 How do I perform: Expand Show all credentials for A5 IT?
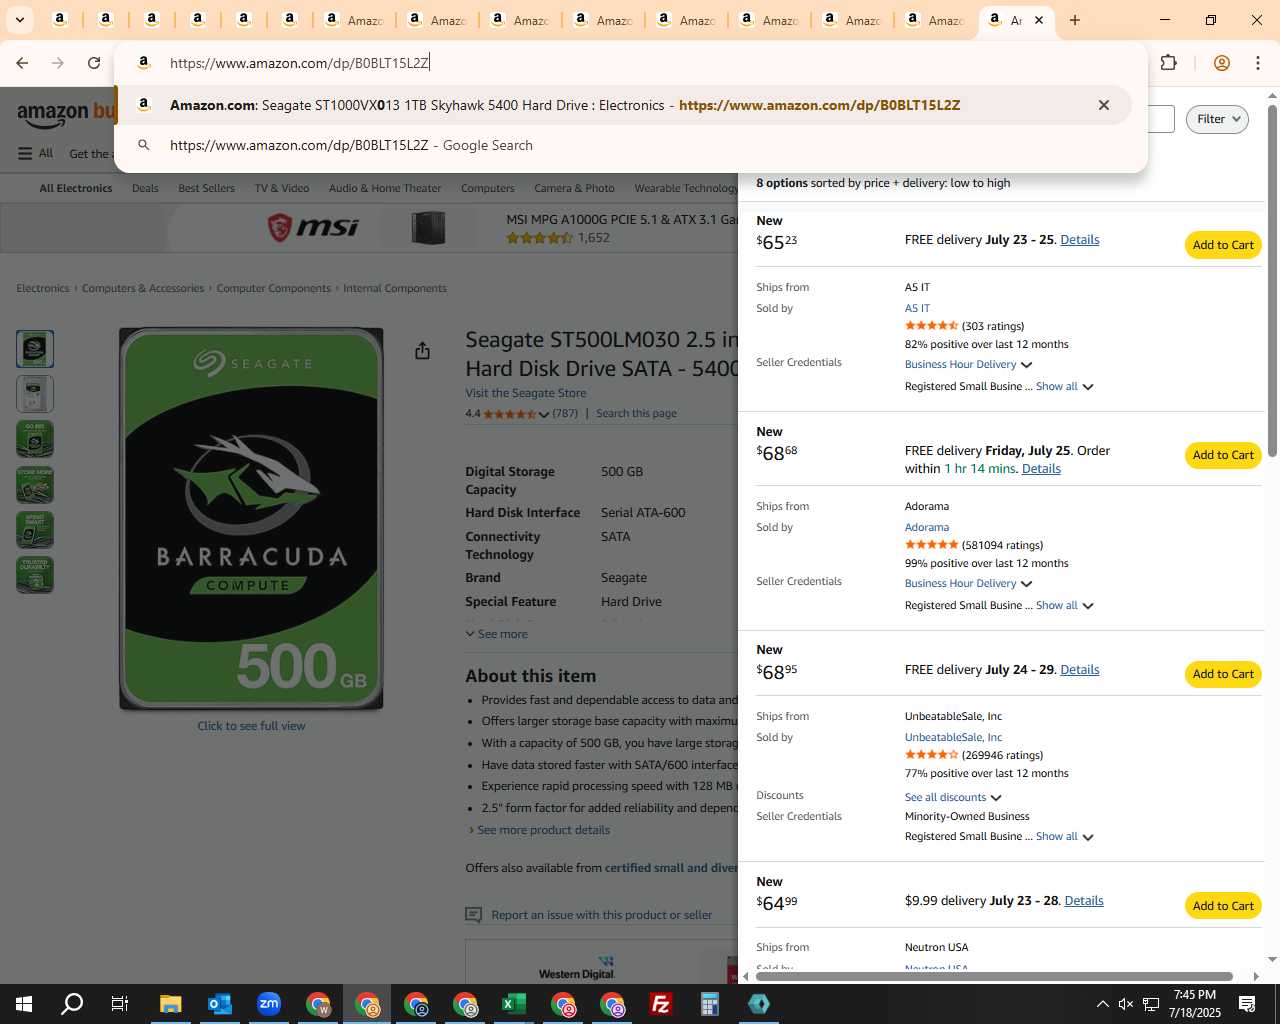(x=1064, y=387)
